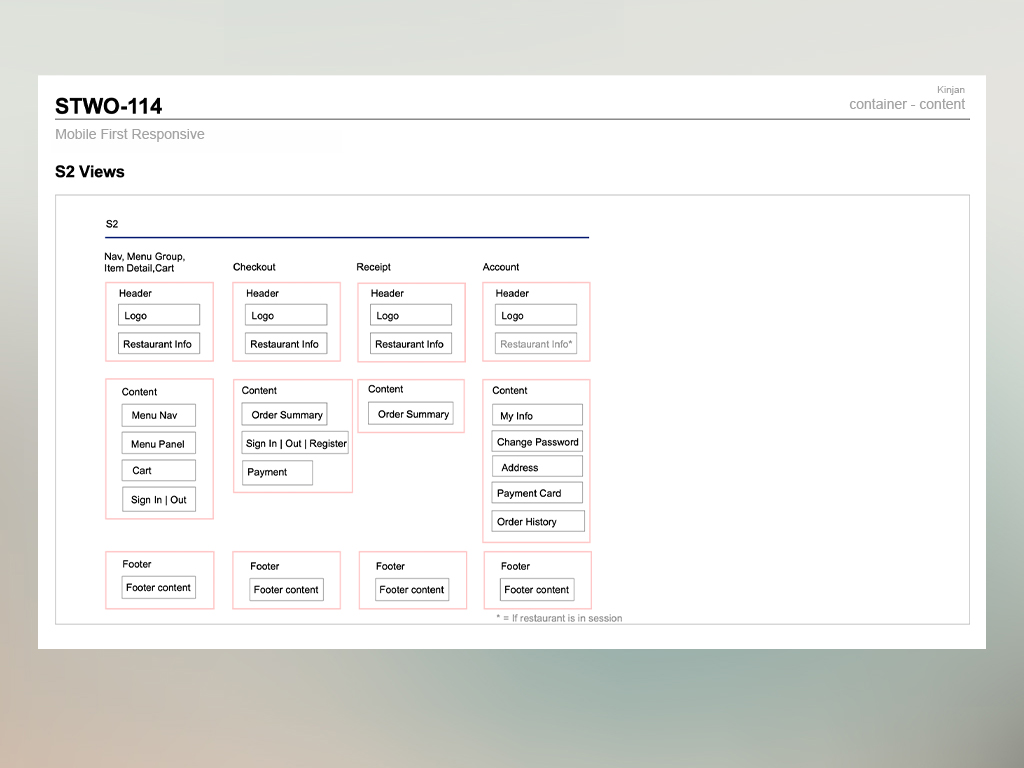Click the Change Password box

[537, 442]
